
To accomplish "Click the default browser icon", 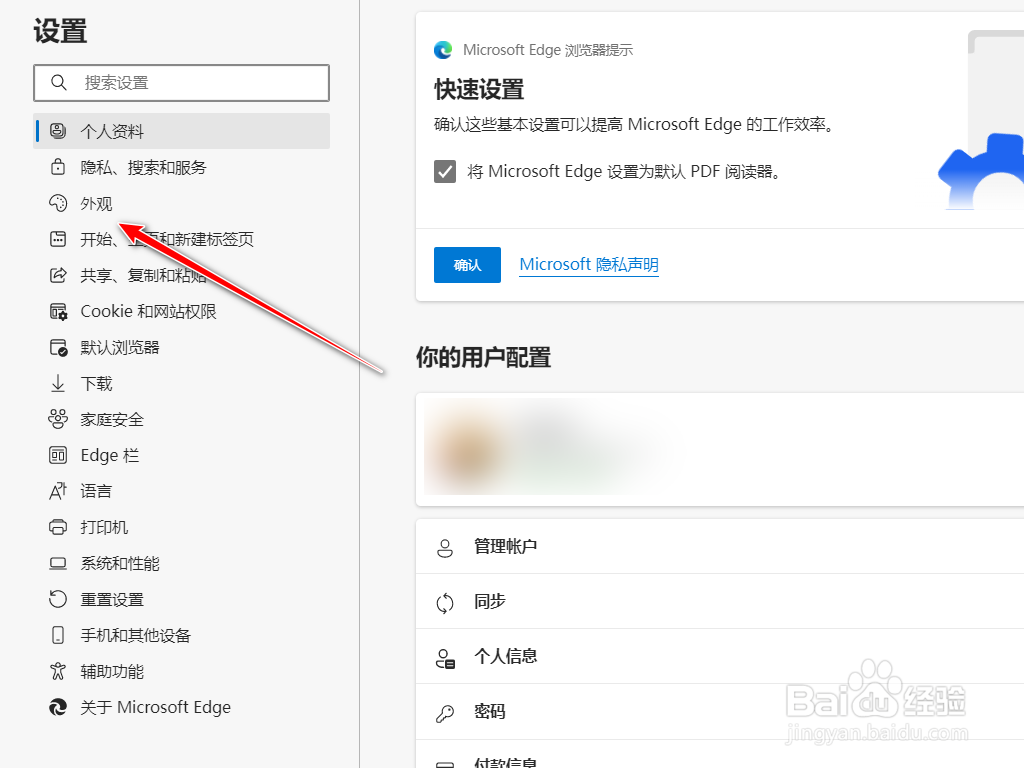I will coord(58,347).
